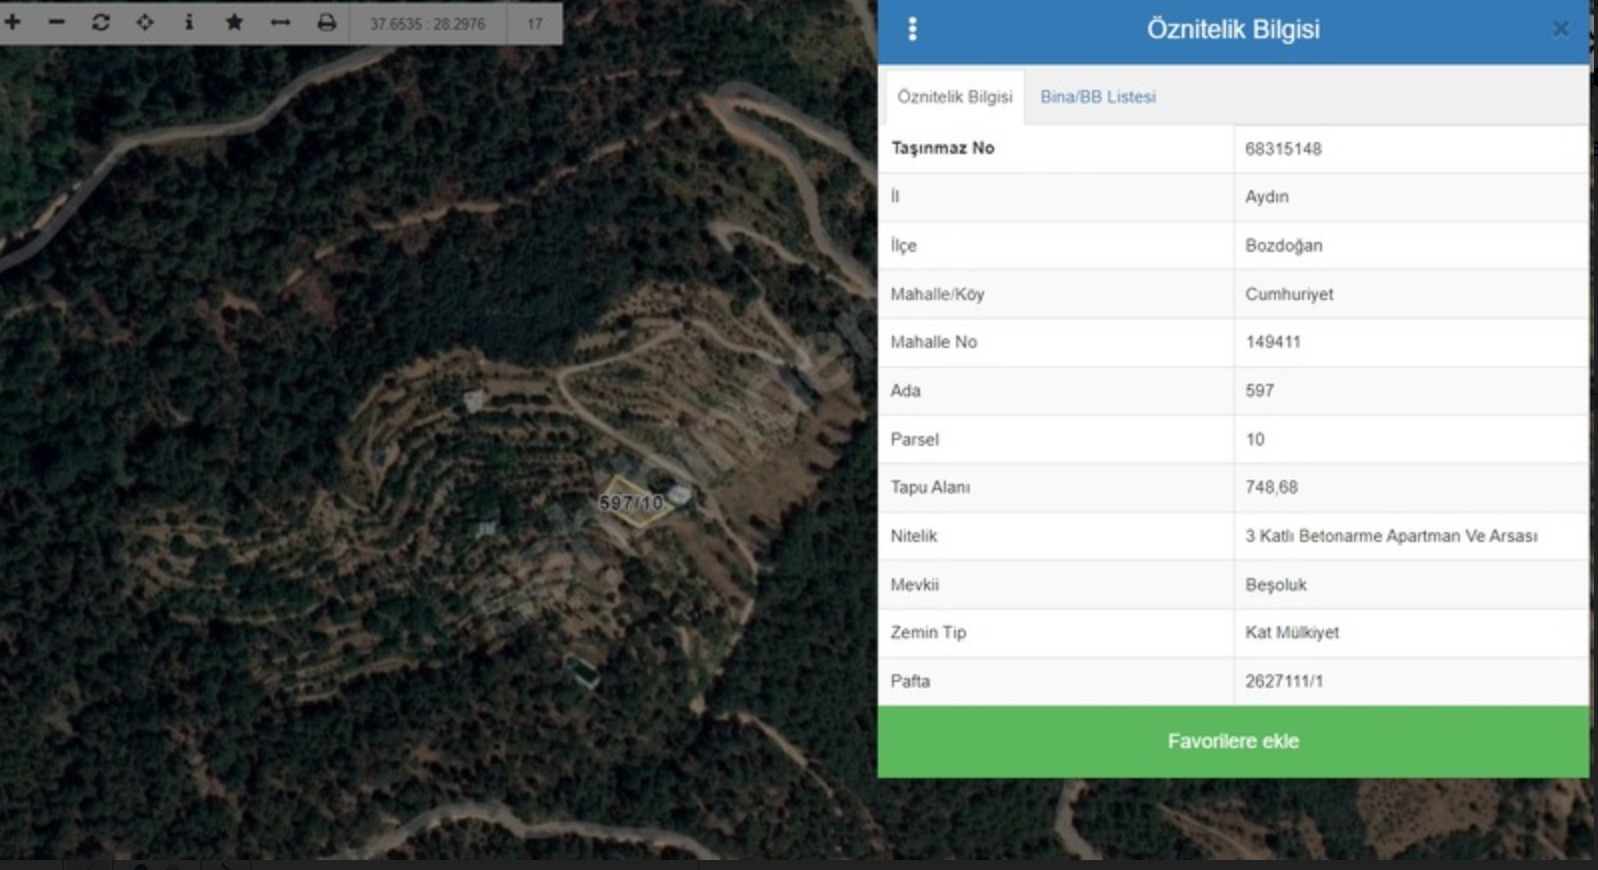This screenshot has width=1598, height=870.
Task: Refresh the map view
Action: click(x=101, y=22)
